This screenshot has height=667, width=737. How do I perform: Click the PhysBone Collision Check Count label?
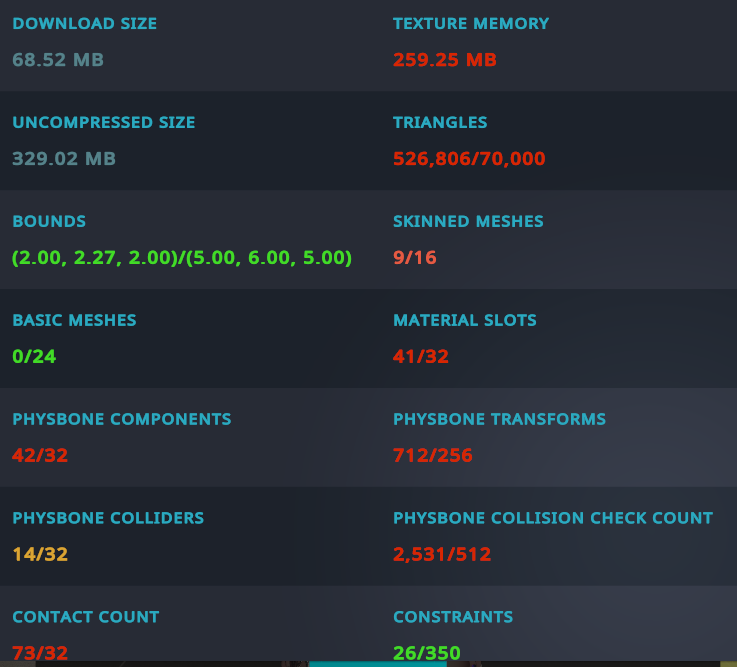point(553,518)
